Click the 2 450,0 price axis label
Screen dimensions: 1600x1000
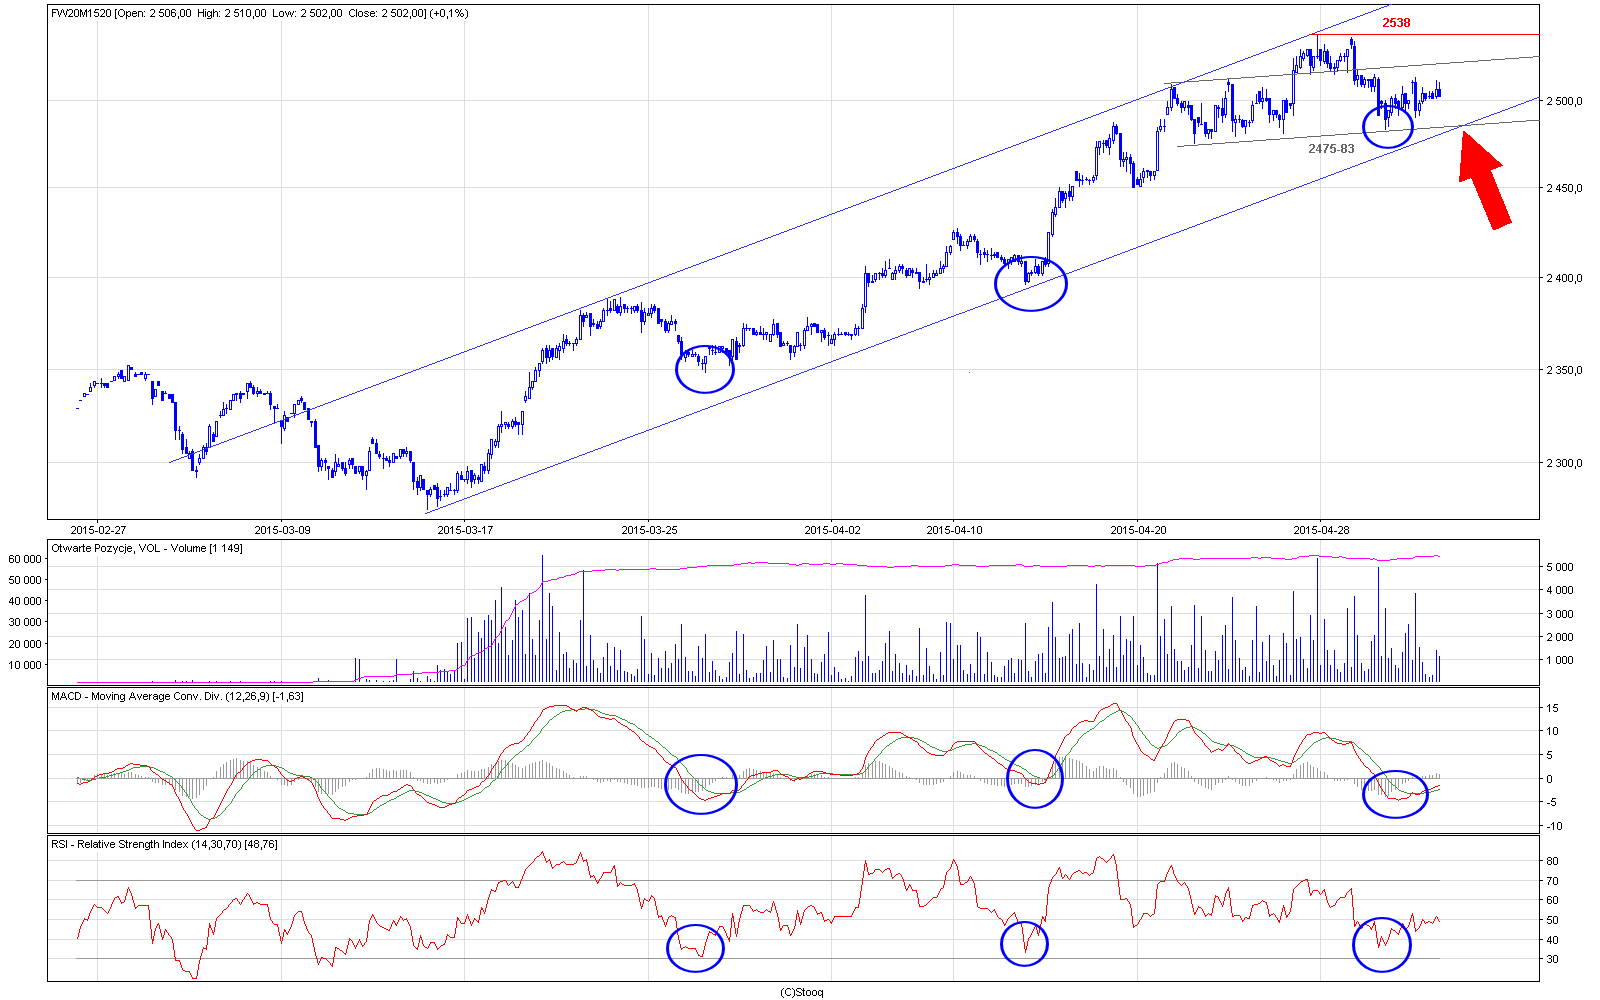(x=1564, y=188)
